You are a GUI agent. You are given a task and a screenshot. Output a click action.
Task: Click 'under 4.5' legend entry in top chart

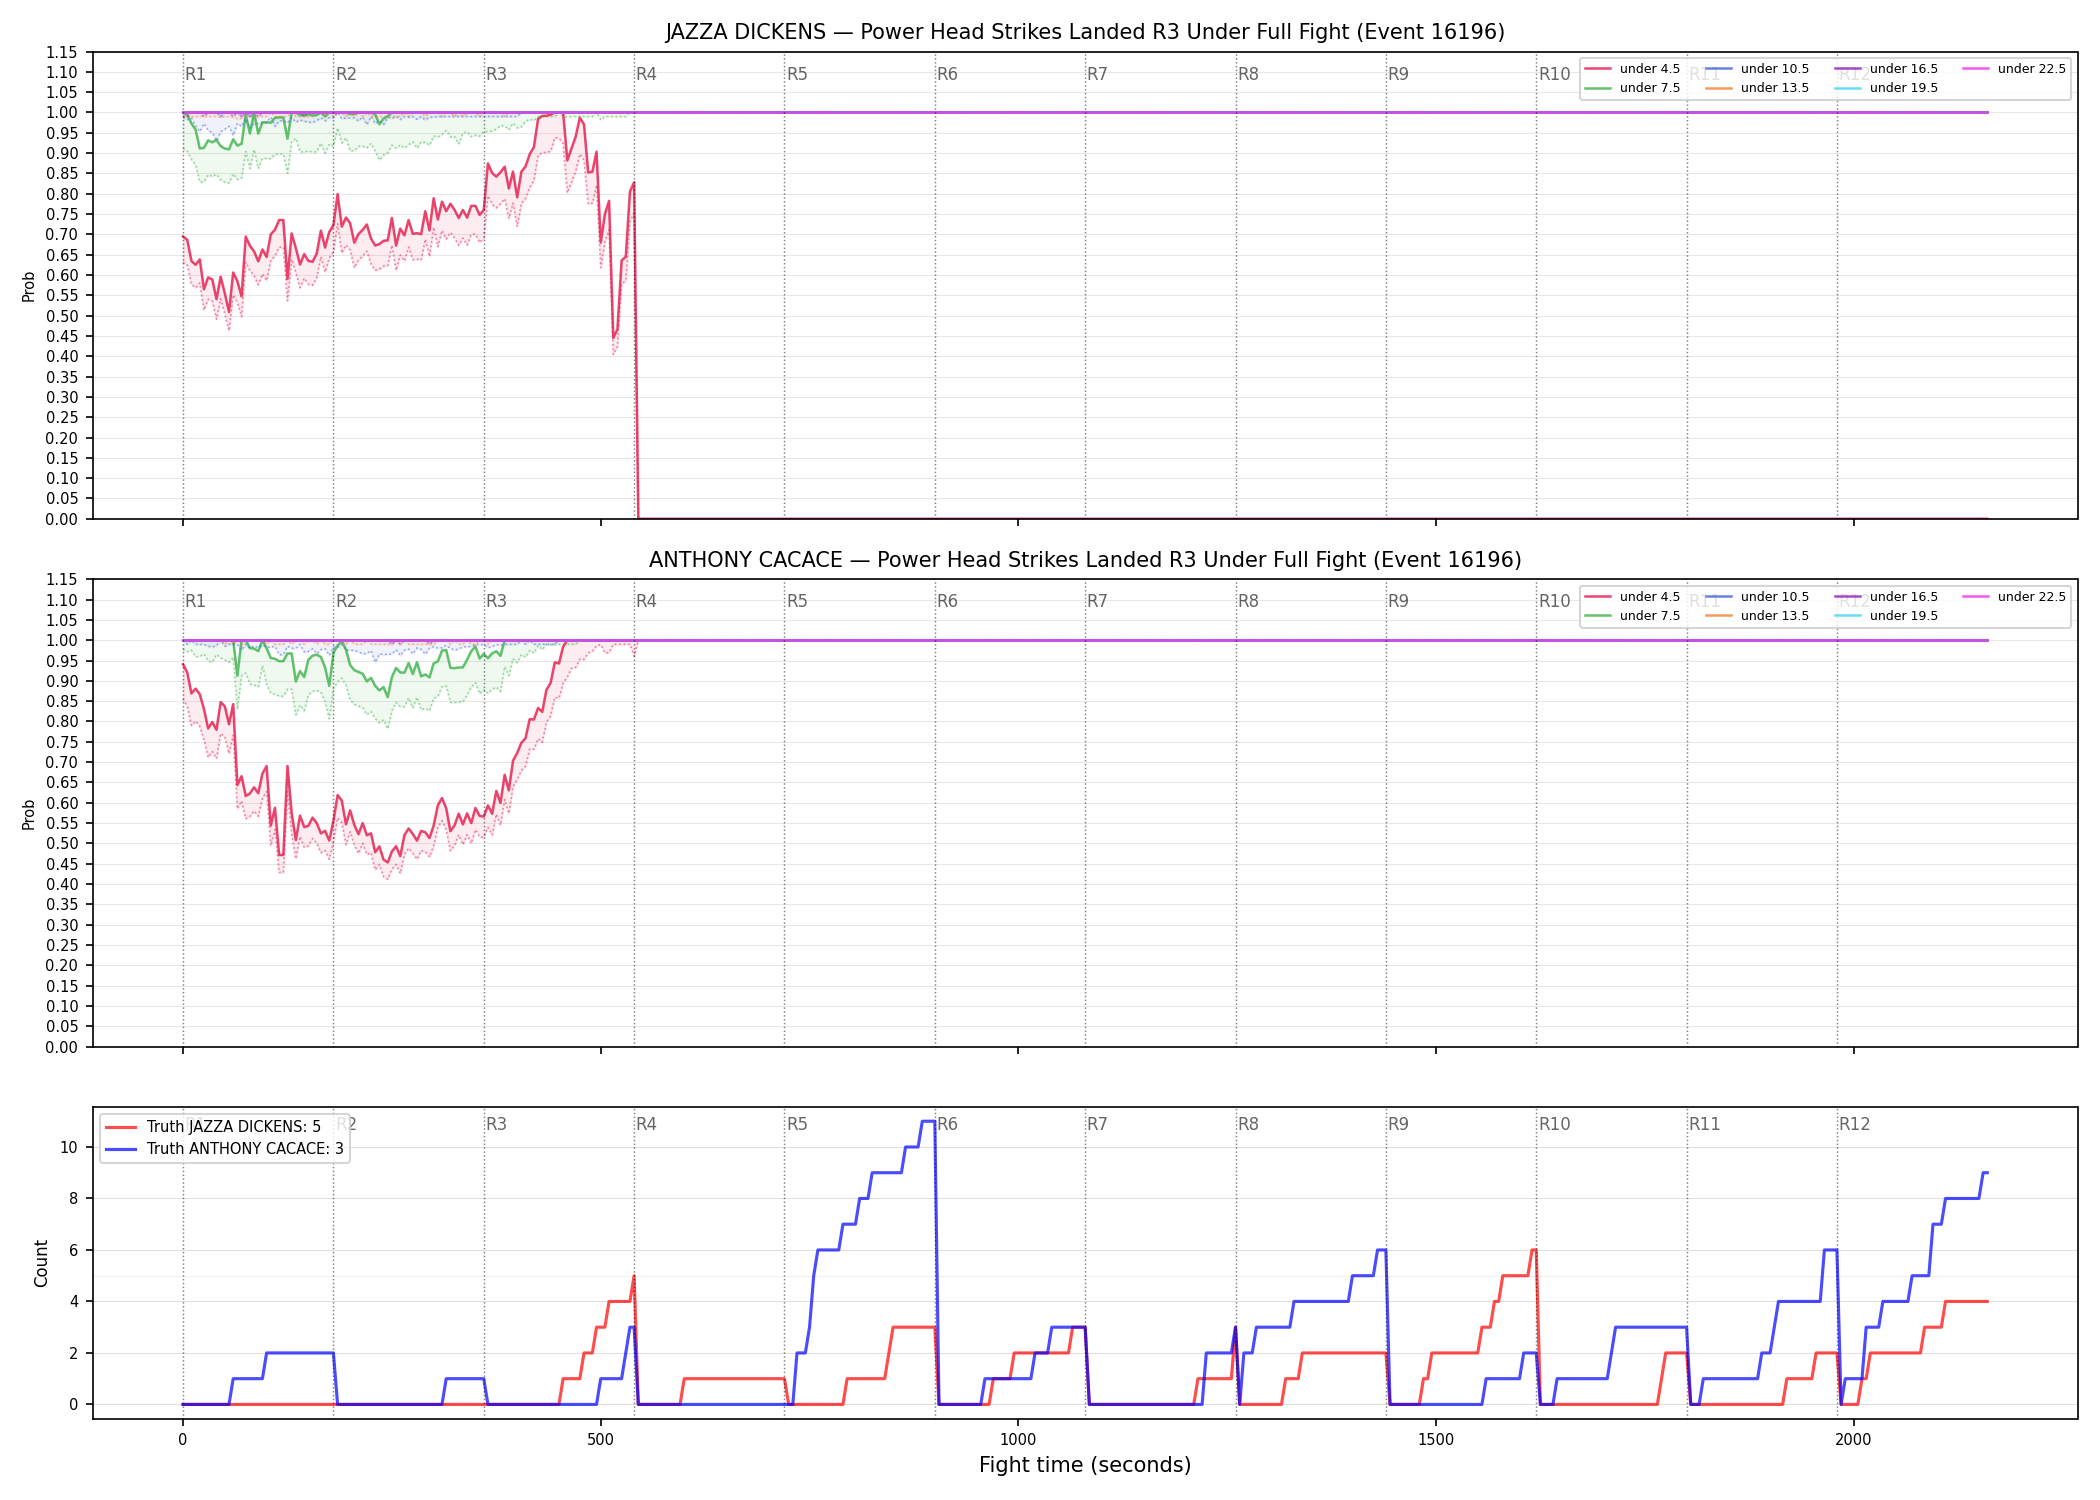(x=1632, y=69)
